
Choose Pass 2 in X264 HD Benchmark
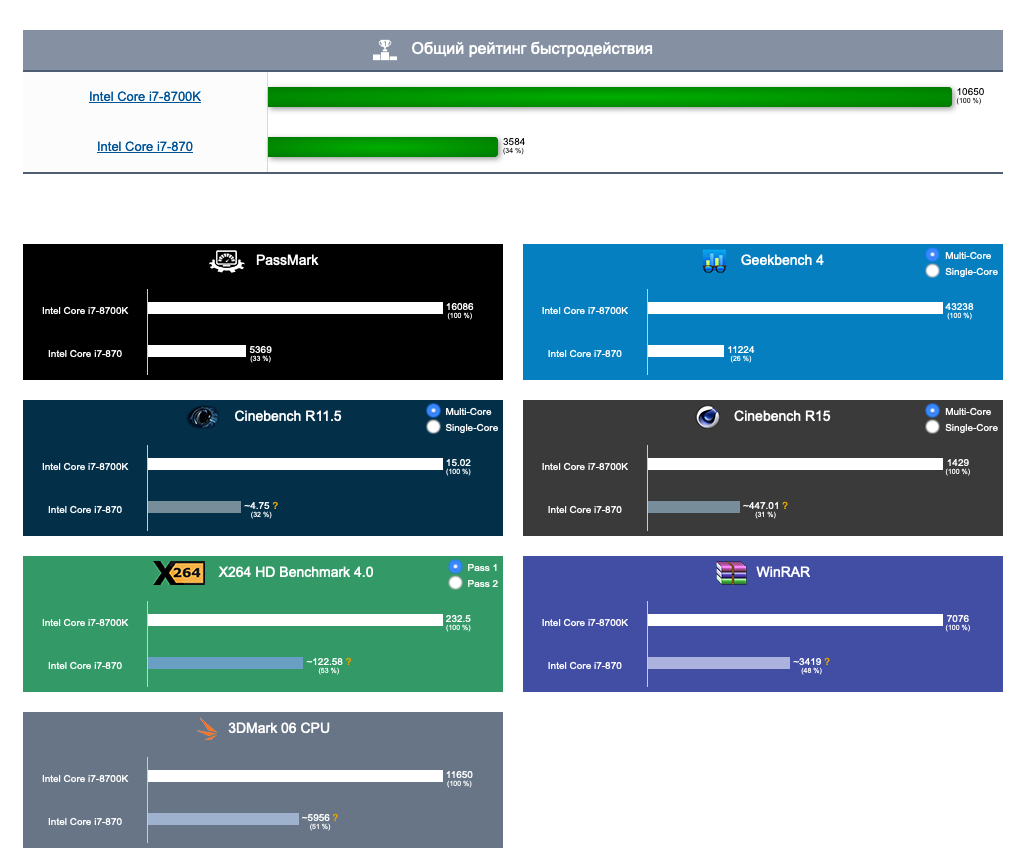click(x=456, y=583)
